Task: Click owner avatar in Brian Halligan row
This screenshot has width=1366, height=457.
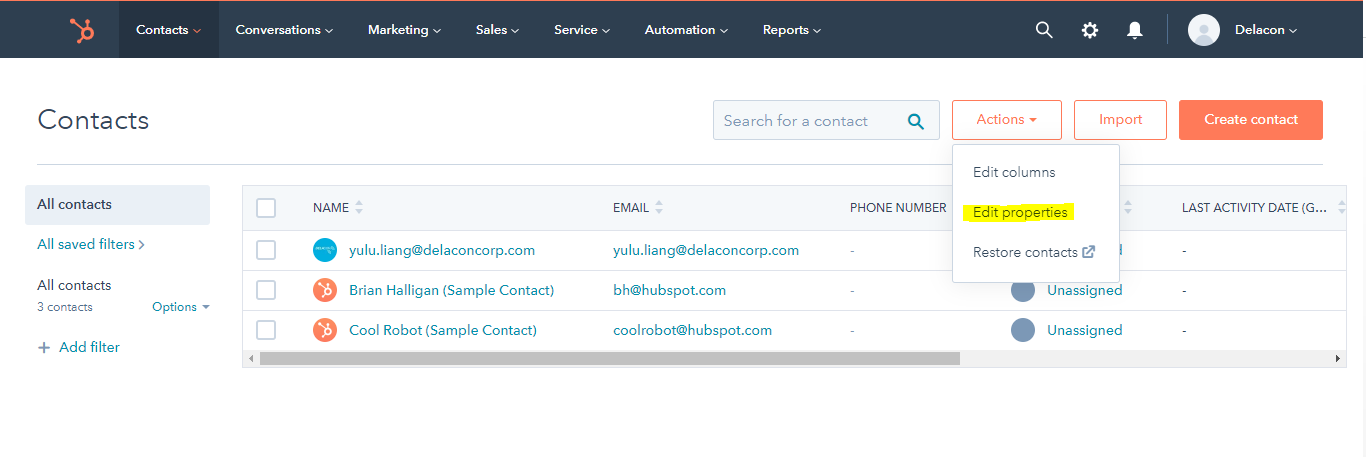Action: [x=1023, y=290]
